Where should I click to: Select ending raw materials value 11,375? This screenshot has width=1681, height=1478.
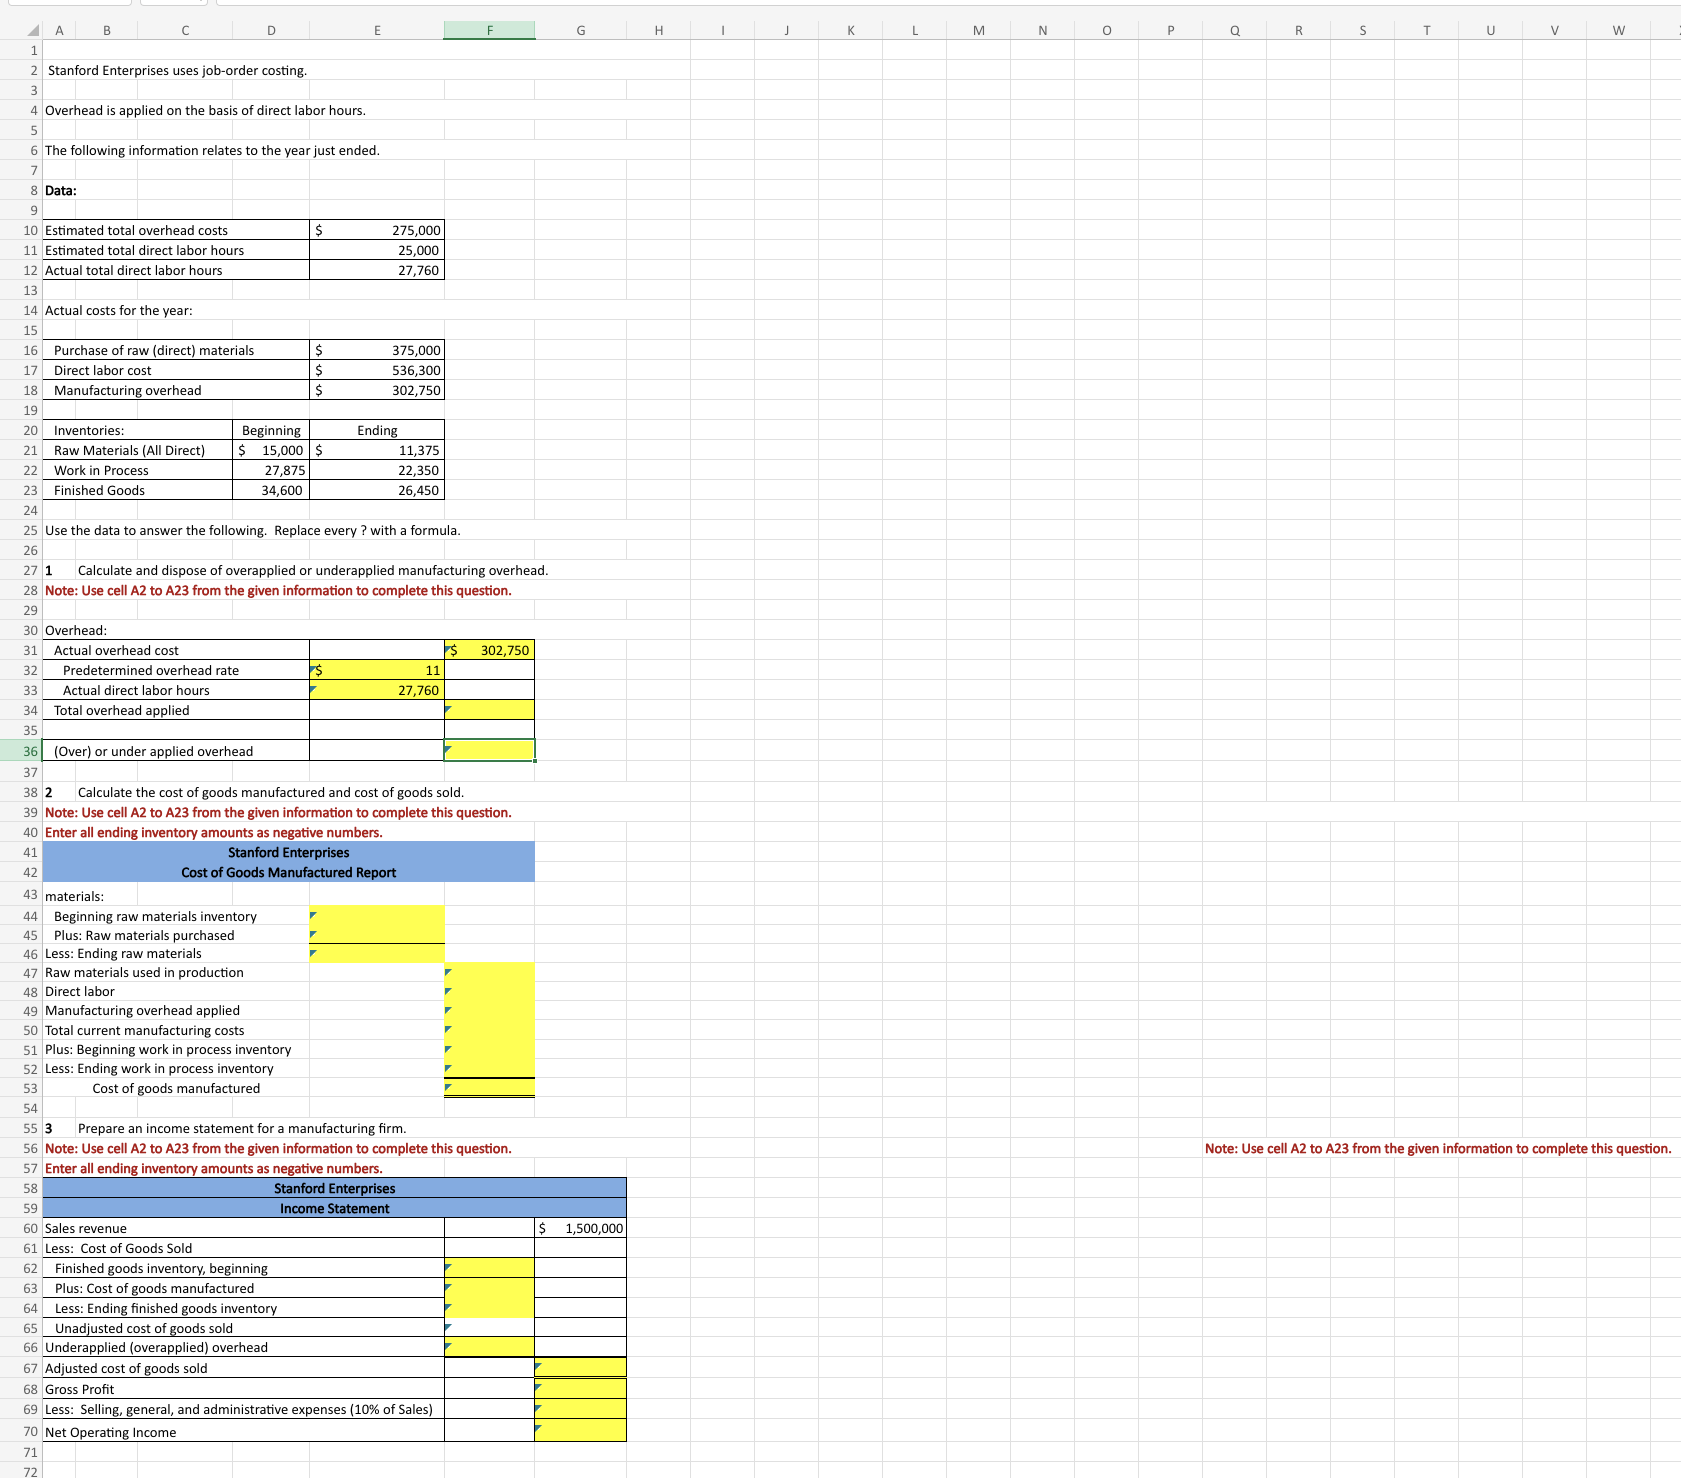click(x=377, y=450)
